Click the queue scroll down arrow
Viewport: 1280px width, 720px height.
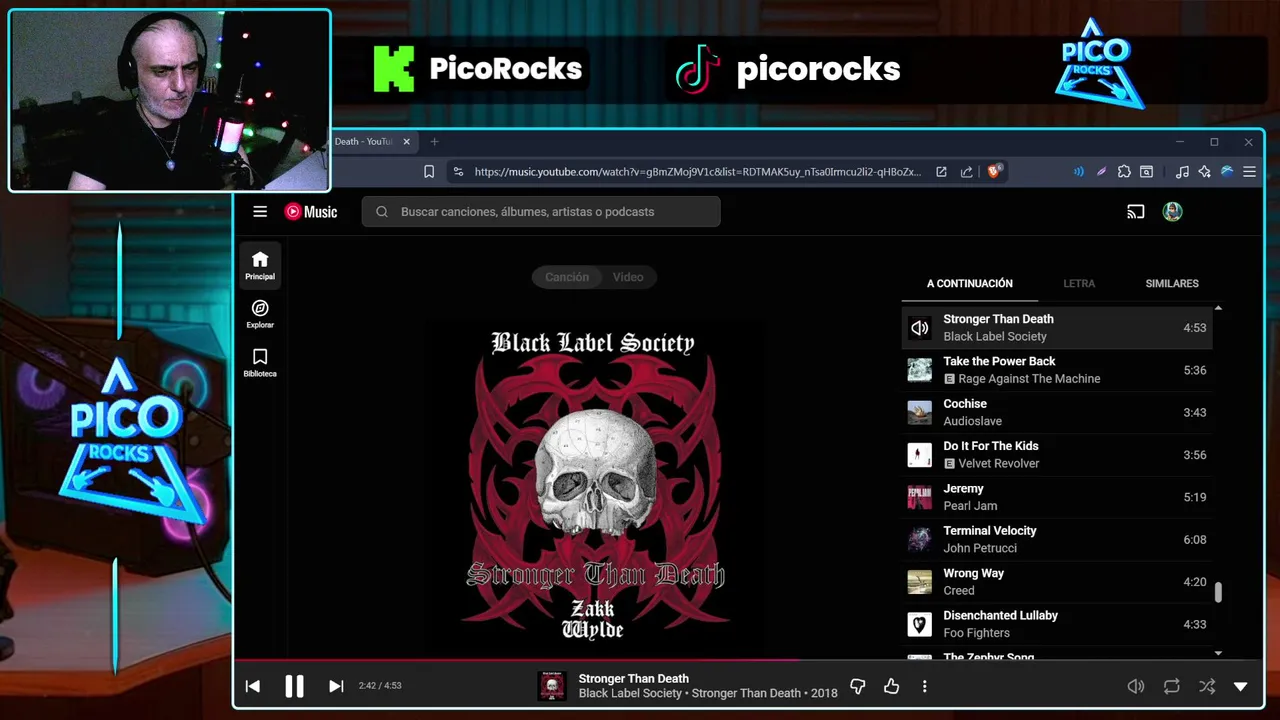point(1218,653)
